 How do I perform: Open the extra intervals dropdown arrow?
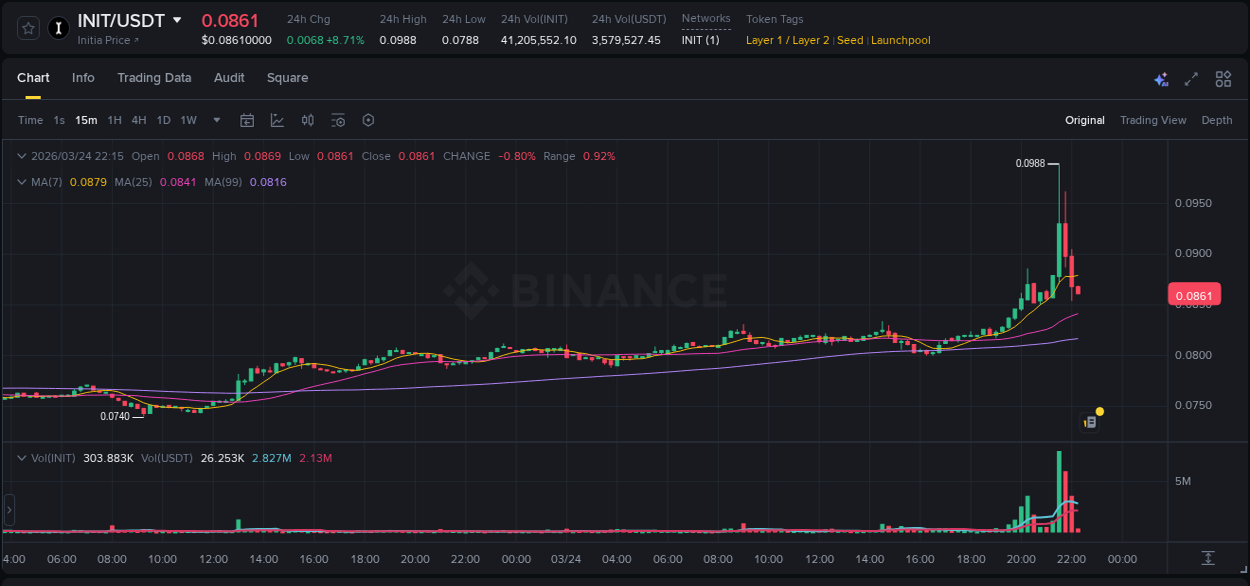coord(215,119)
